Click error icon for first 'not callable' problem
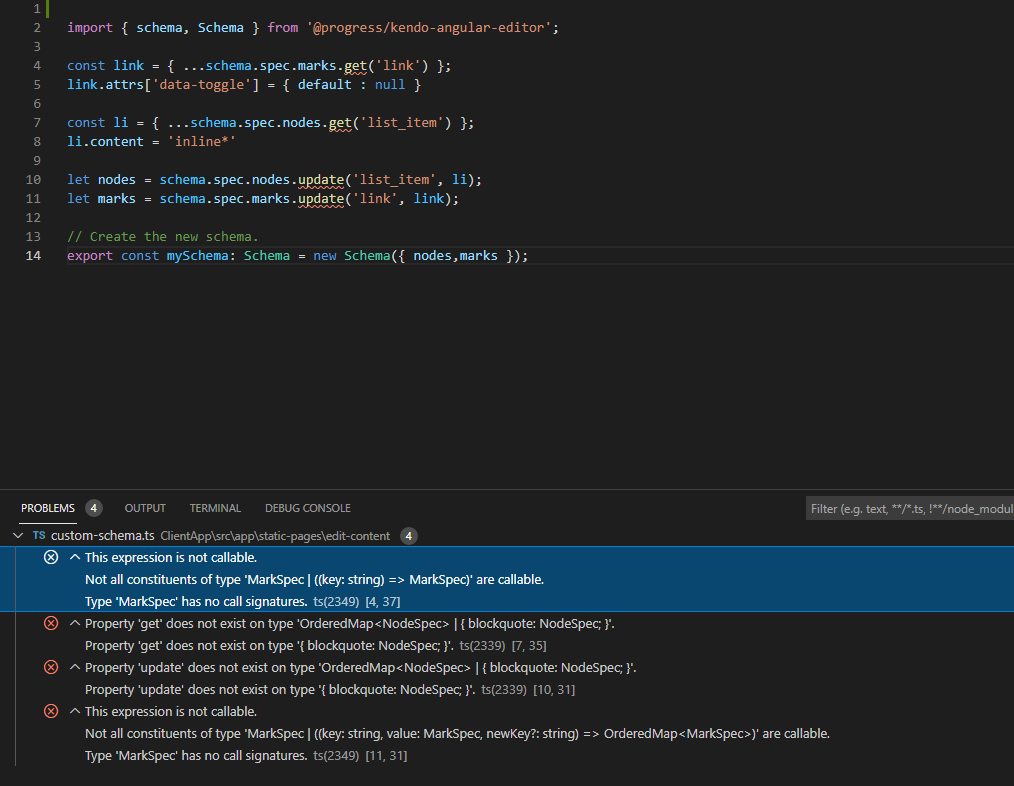This screenshot has height=786, width=1014. coord(51,557)
